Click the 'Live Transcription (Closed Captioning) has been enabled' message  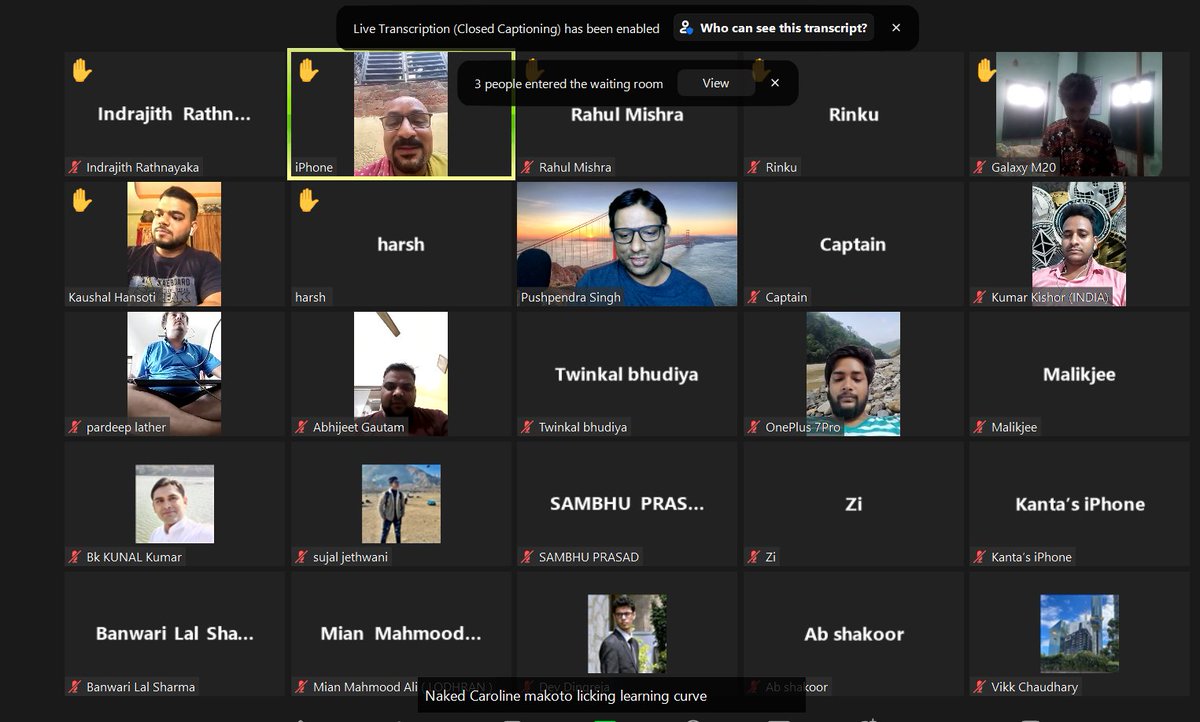[506, 28]
